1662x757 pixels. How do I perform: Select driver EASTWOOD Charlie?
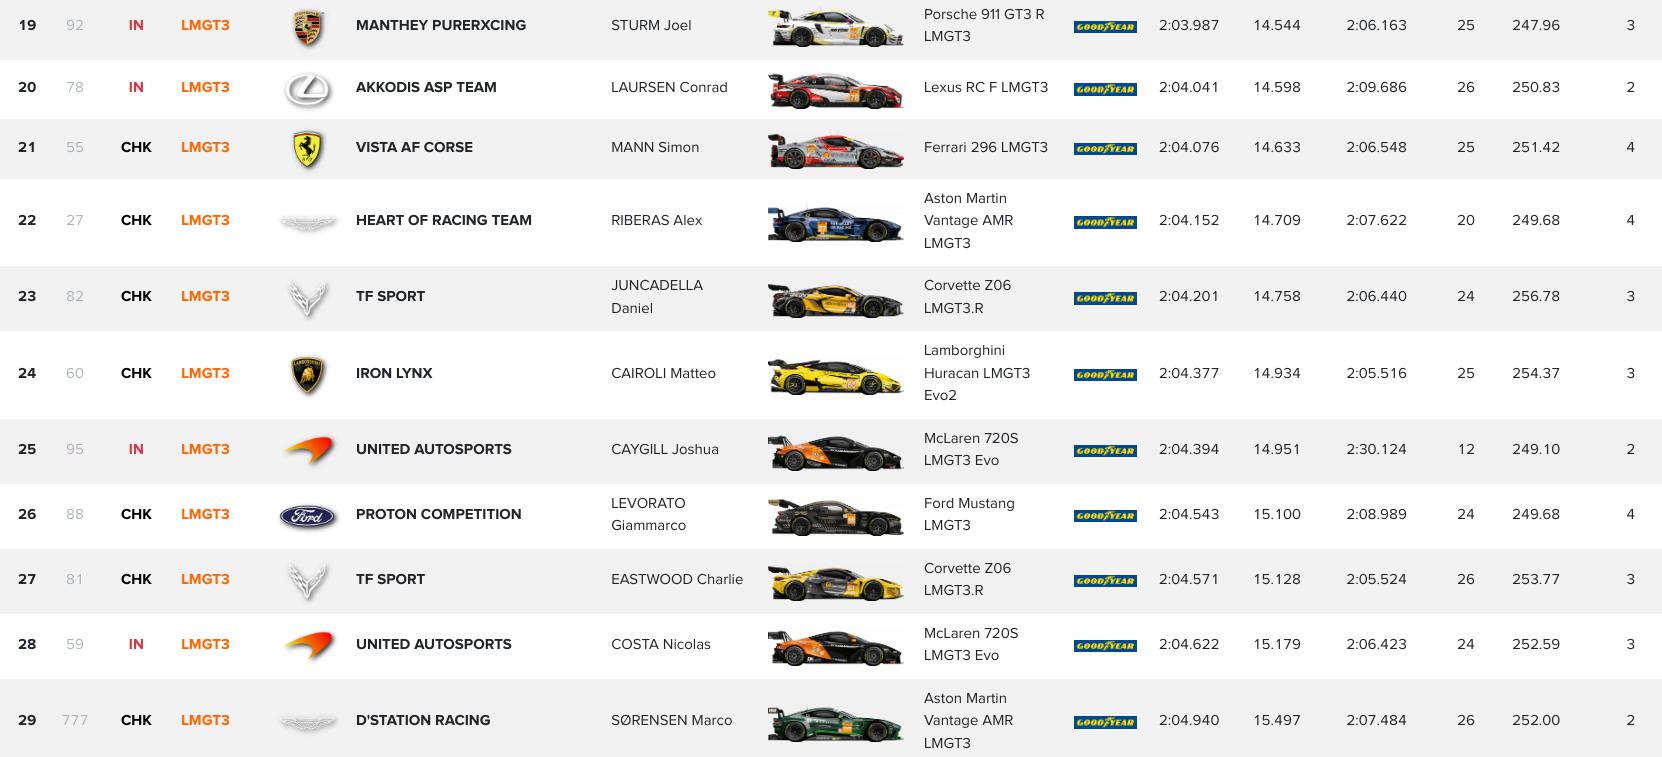[677, 579]
